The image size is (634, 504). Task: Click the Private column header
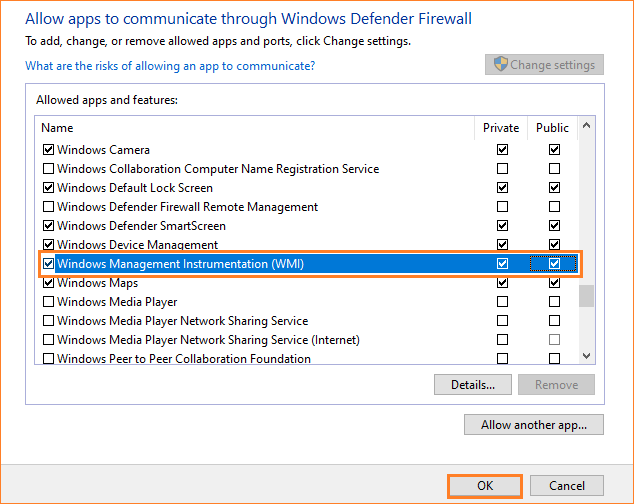click(501, 128)
